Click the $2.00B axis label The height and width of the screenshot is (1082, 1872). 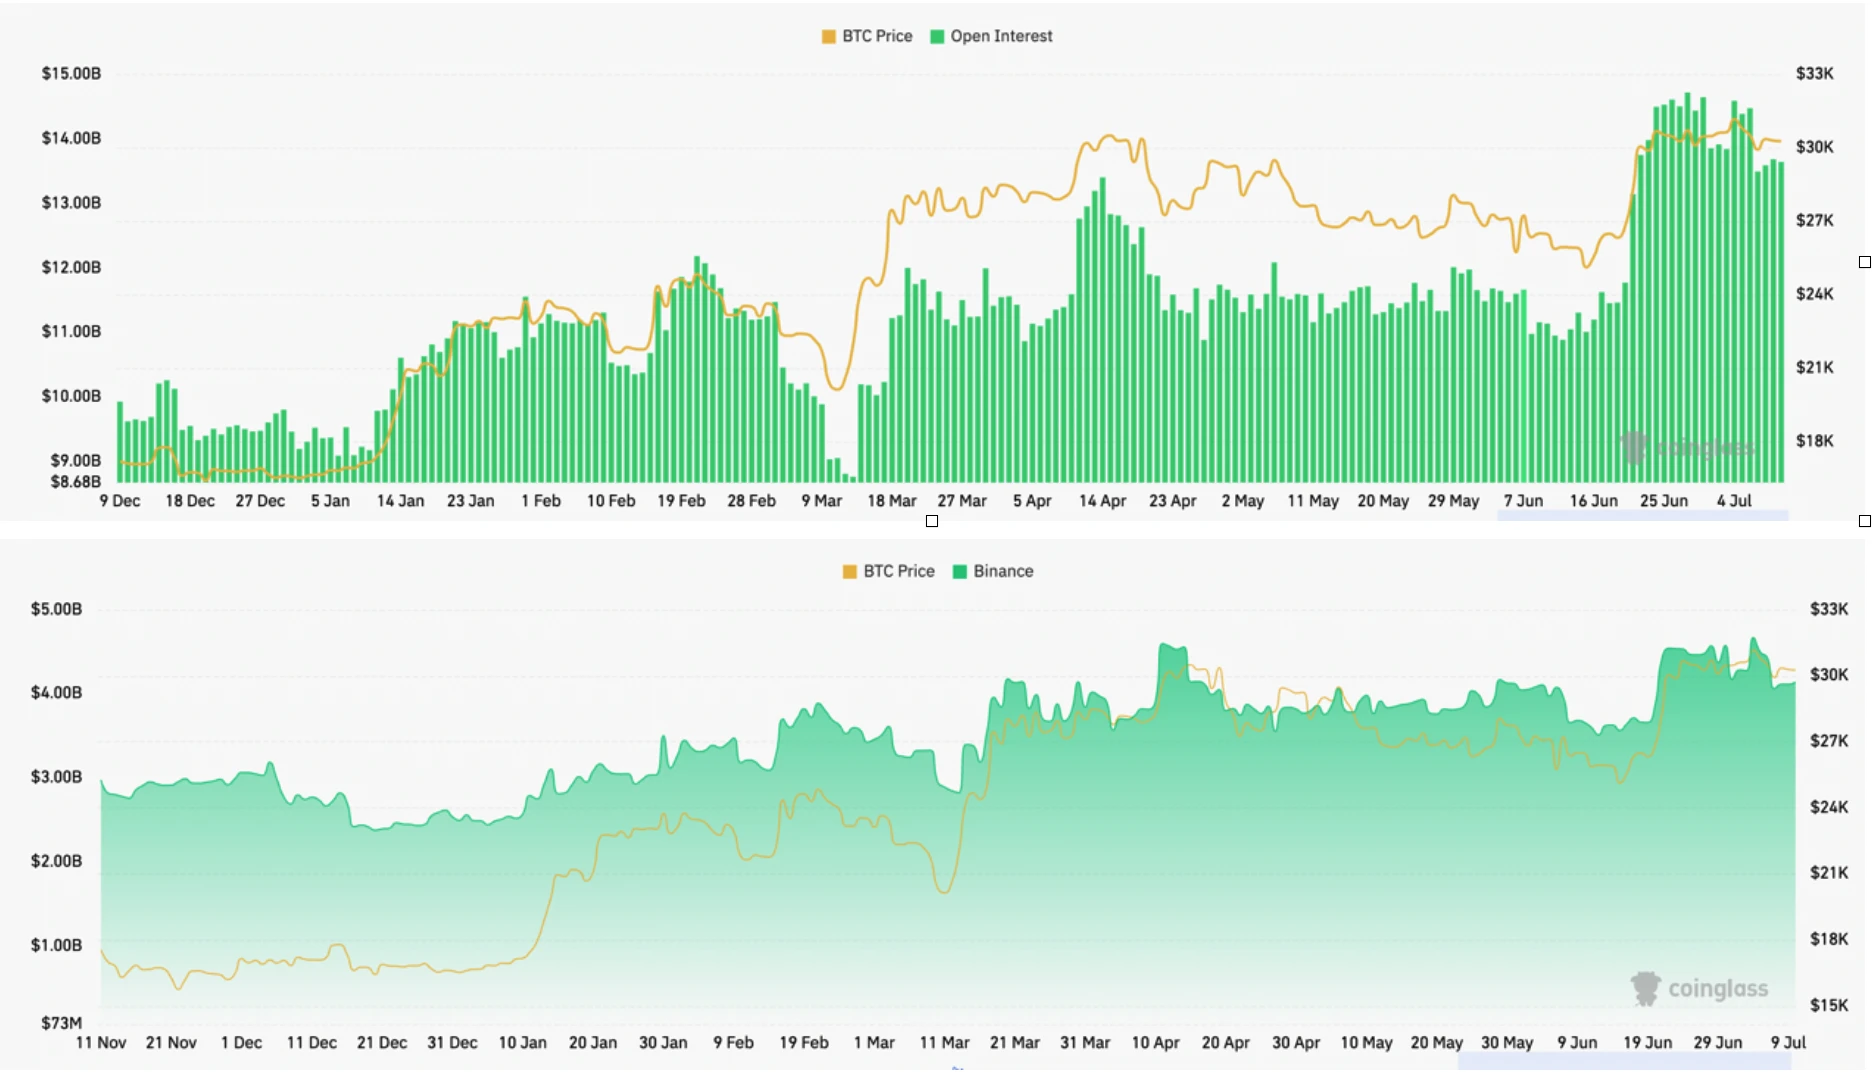57,860
